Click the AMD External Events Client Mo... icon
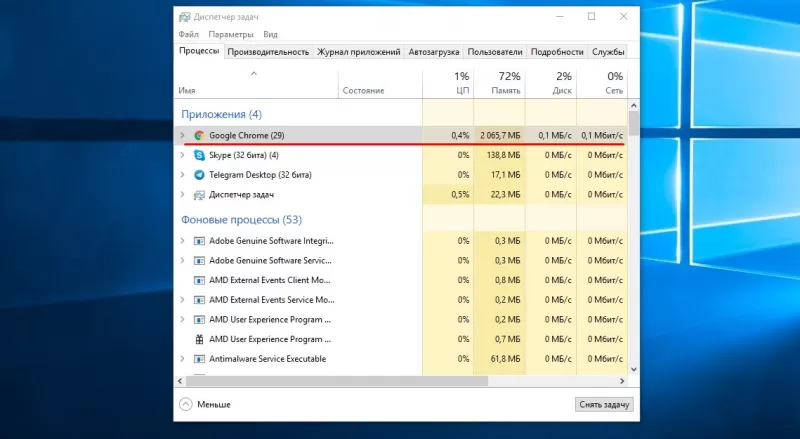 pos(199,280)
